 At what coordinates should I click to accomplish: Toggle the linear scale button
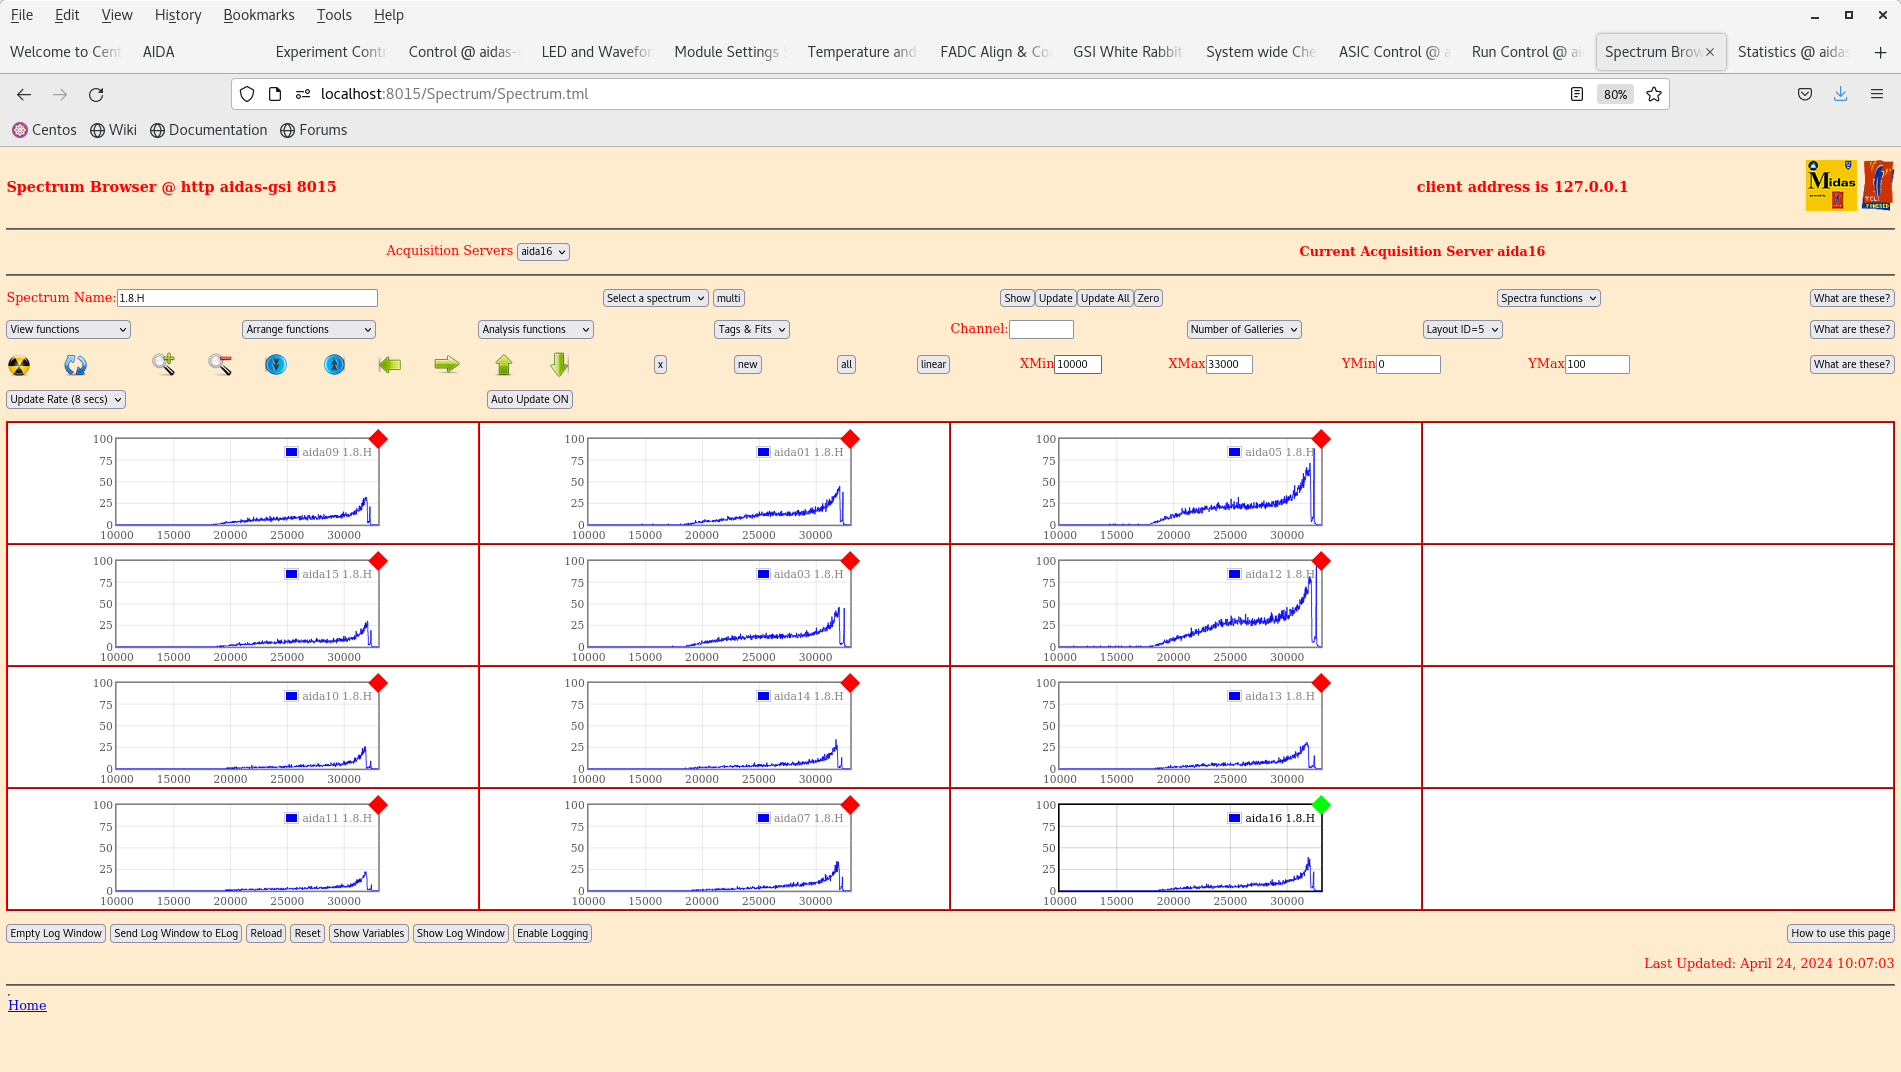[x=932, y=364]
